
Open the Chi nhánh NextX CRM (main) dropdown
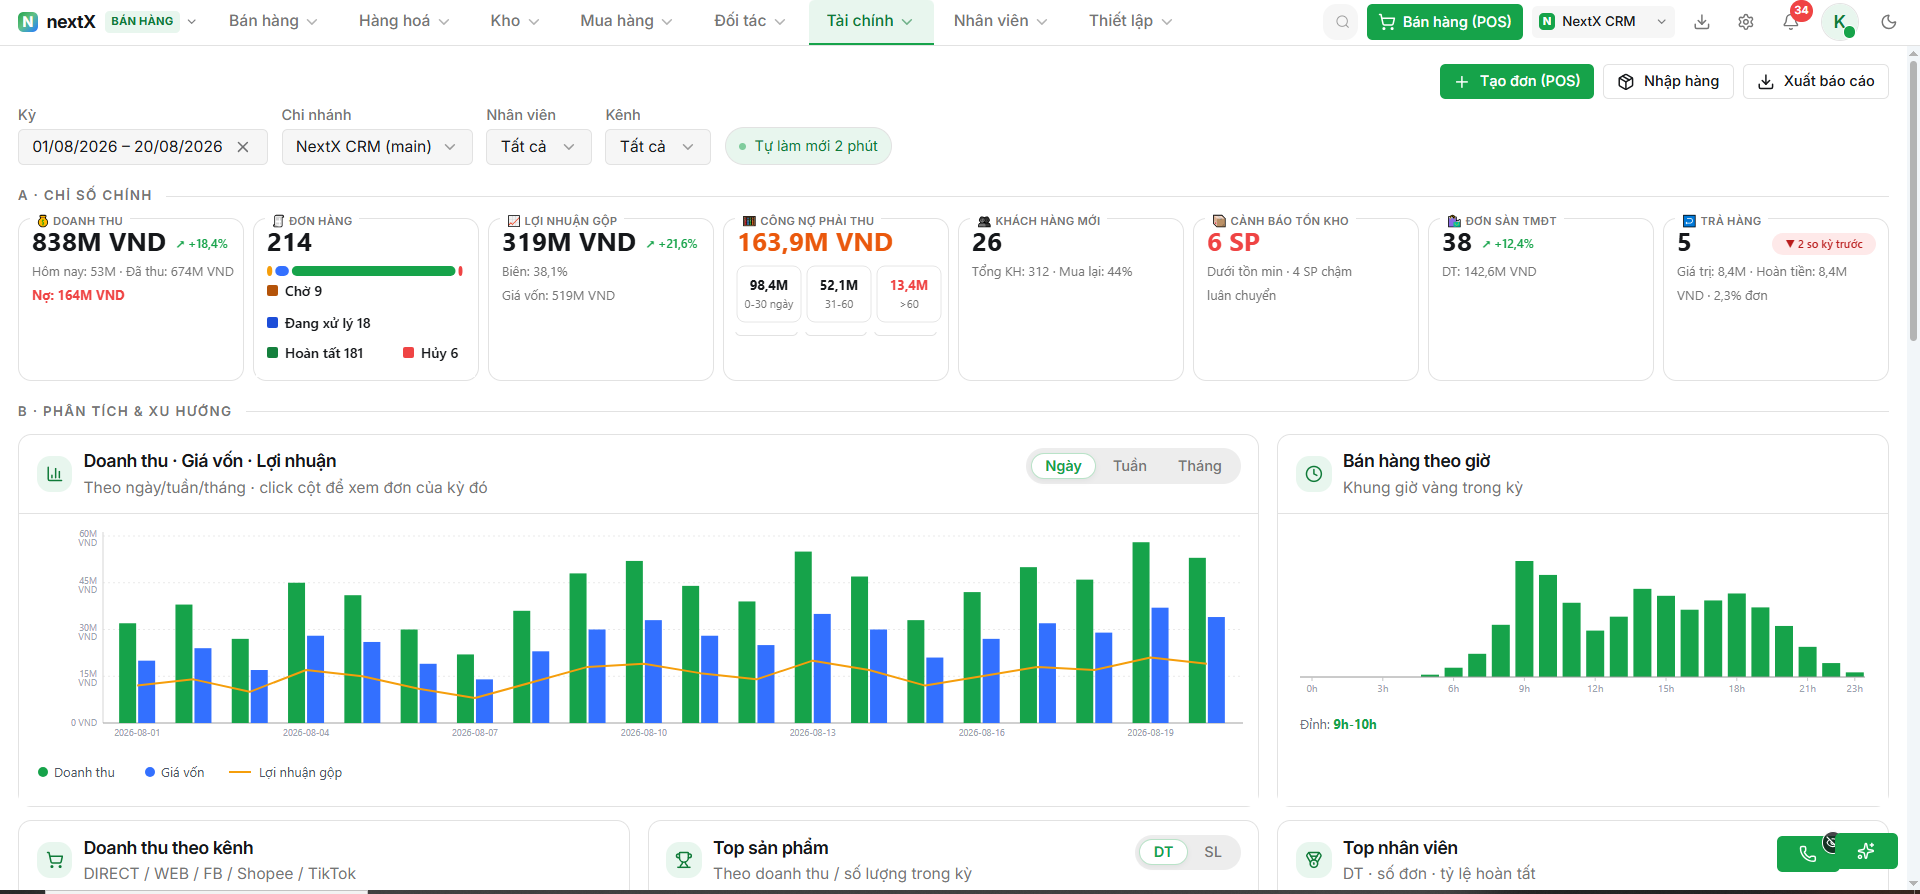pos(377,147)
